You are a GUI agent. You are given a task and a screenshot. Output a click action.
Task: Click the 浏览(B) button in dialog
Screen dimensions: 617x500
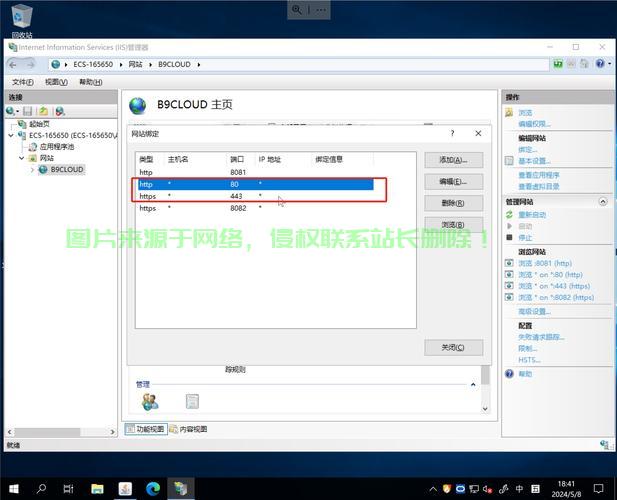pos(453,224)
